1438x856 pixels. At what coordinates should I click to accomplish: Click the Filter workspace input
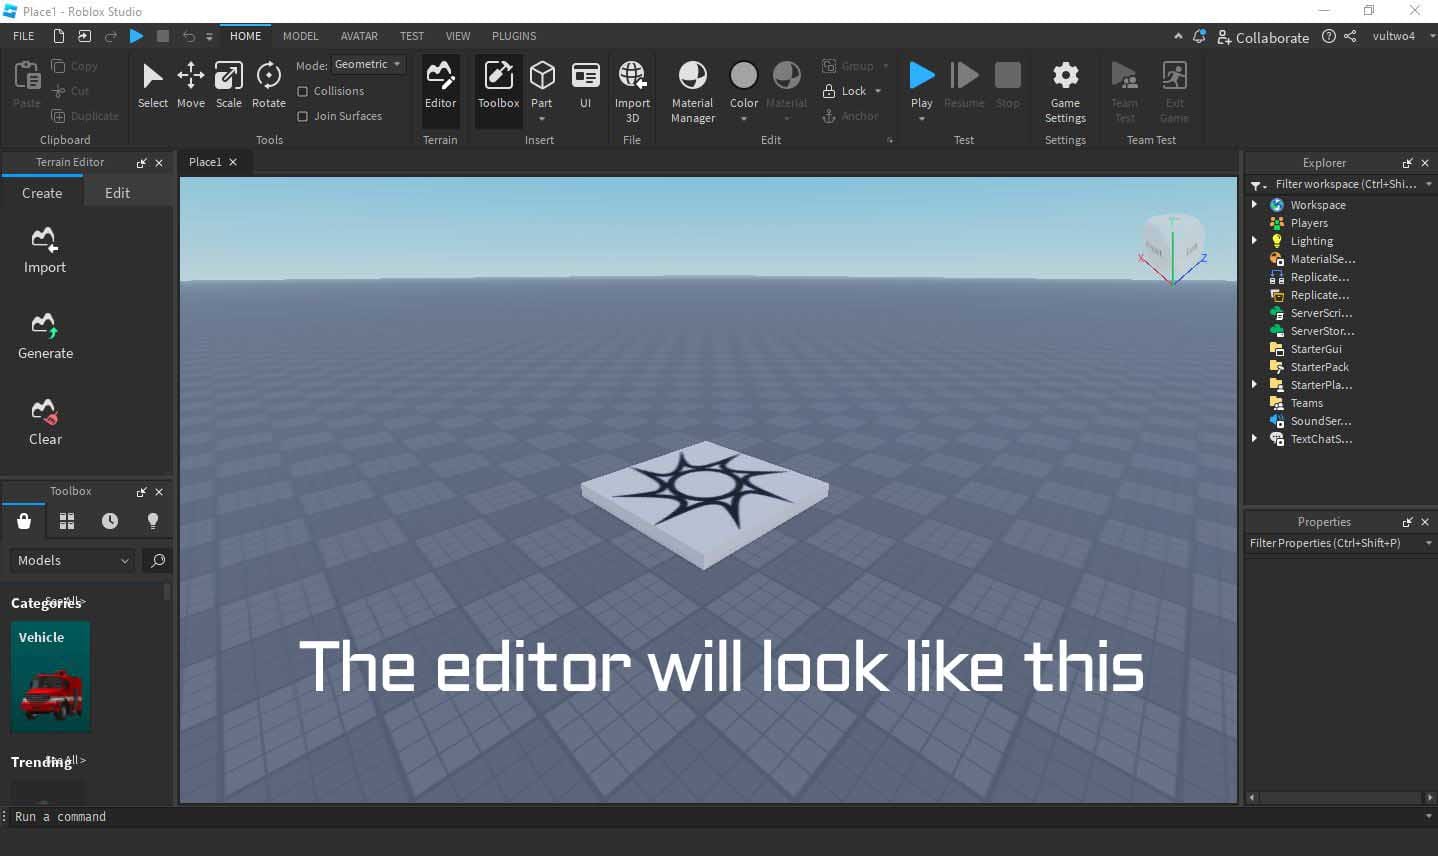click(1345, 184)
